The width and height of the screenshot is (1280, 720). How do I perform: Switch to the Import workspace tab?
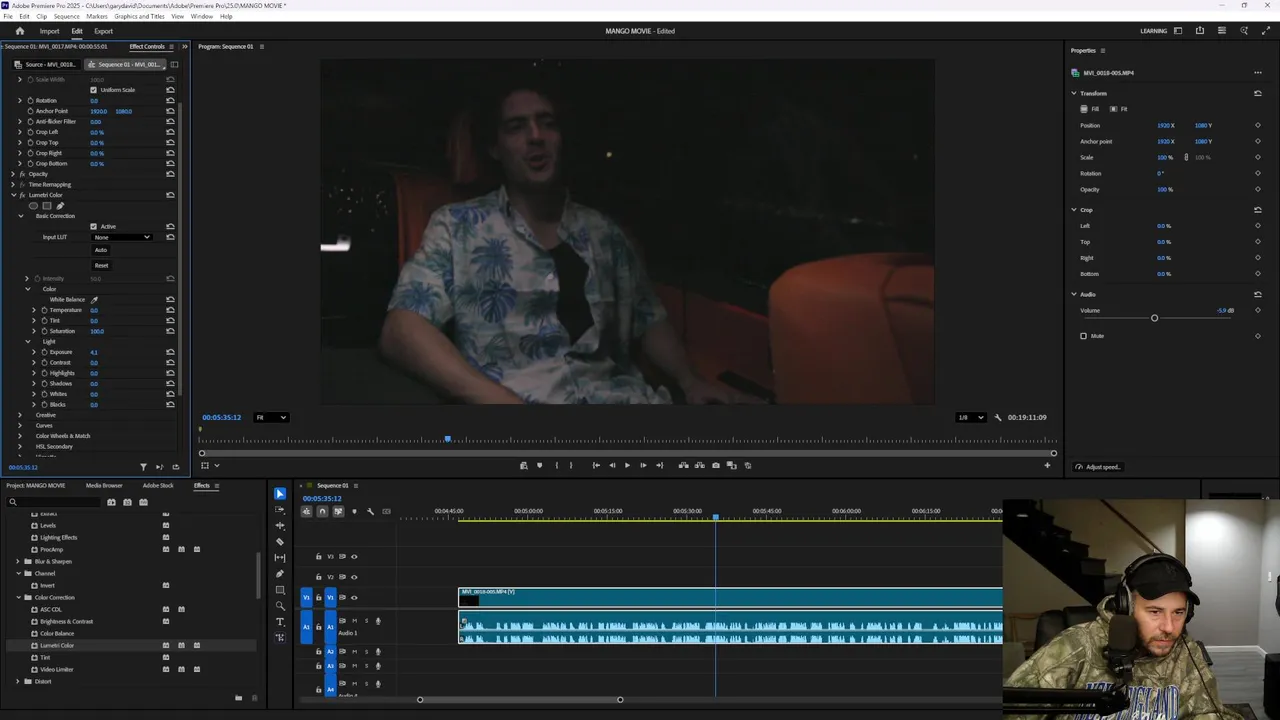tap(49, 31)
